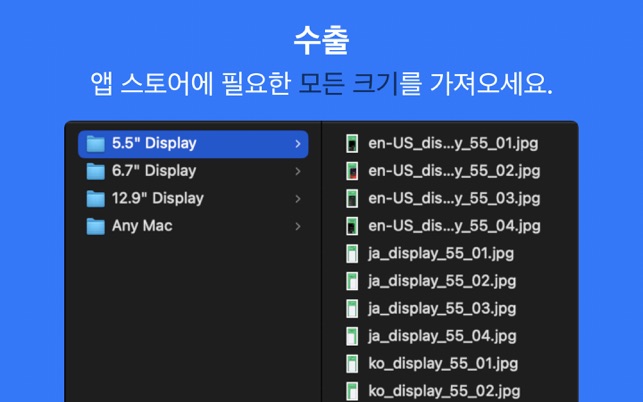Select file name ko_display_55_01.jpg
Screen dimensions: 643x402
click(443, 363)
